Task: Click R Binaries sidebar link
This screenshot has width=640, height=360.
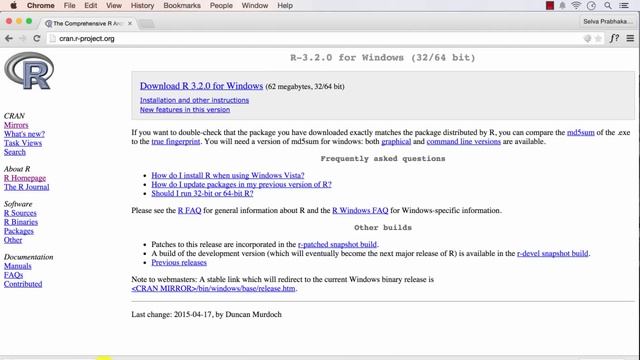Action: pyautogui.click(x=21, y=222)
